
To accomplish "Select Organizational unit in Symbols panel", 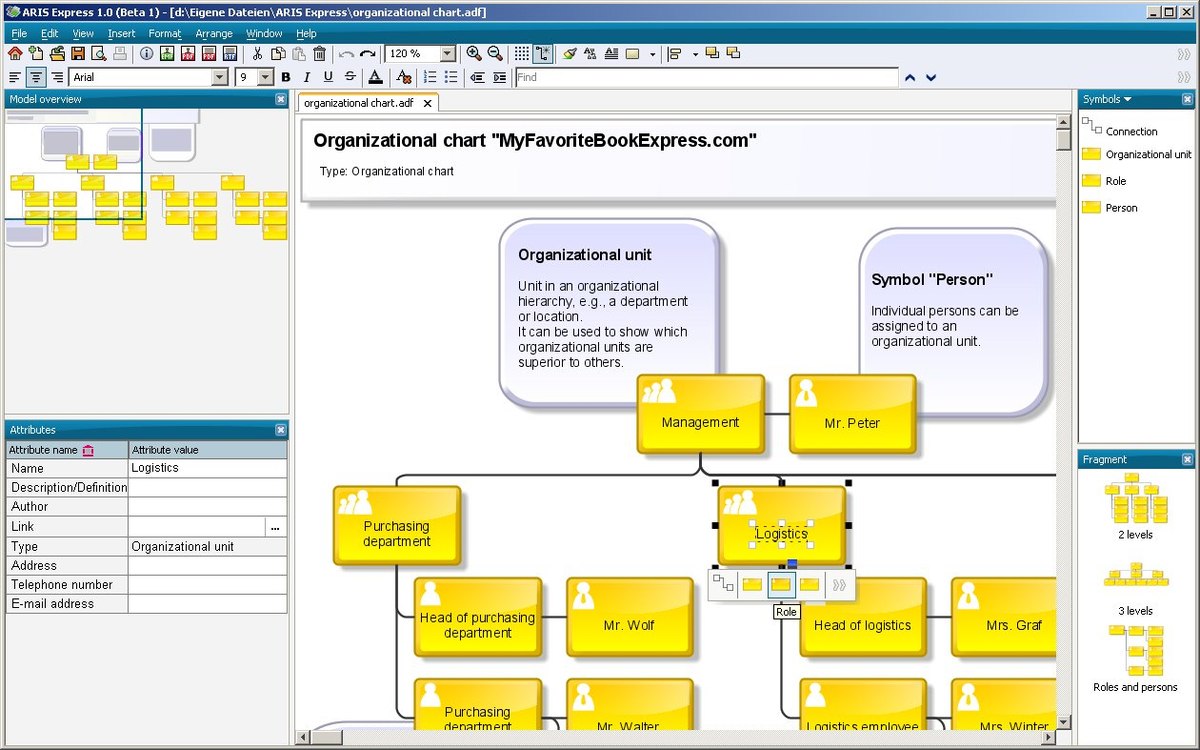I will (x=1148, y=154).
